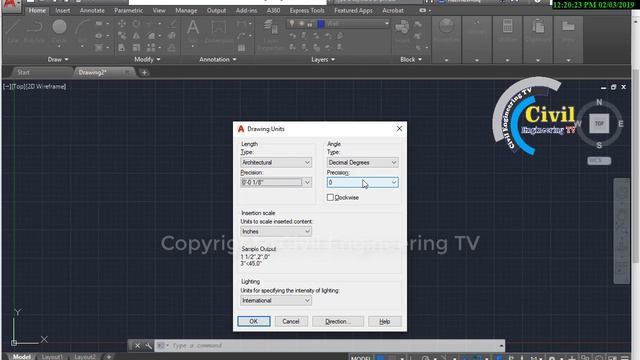640x360 pixels.
Task: Select the Dimension tool
Action: pos(219,32)
